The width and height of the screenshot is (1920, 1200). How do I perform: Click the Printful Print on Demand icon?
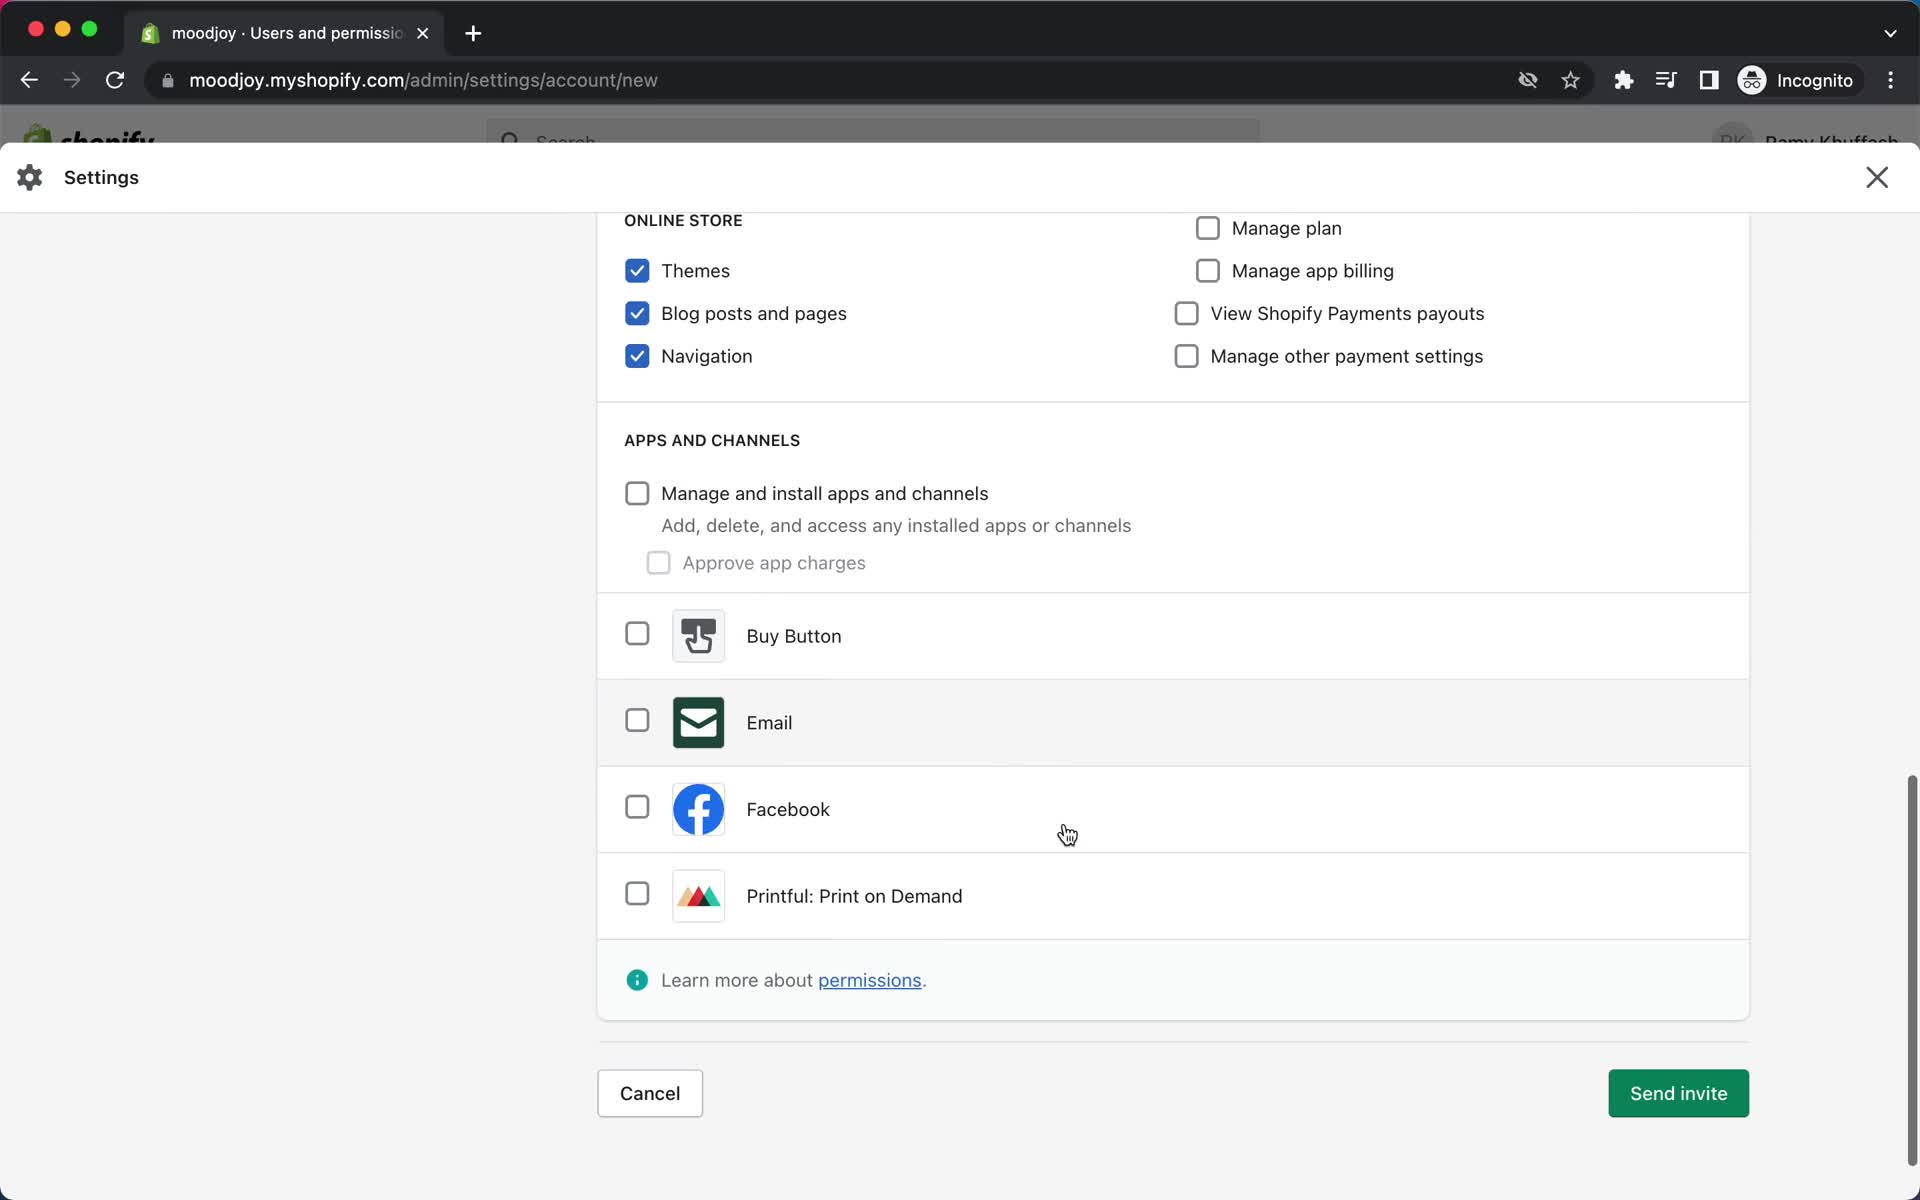pos(698,896)
